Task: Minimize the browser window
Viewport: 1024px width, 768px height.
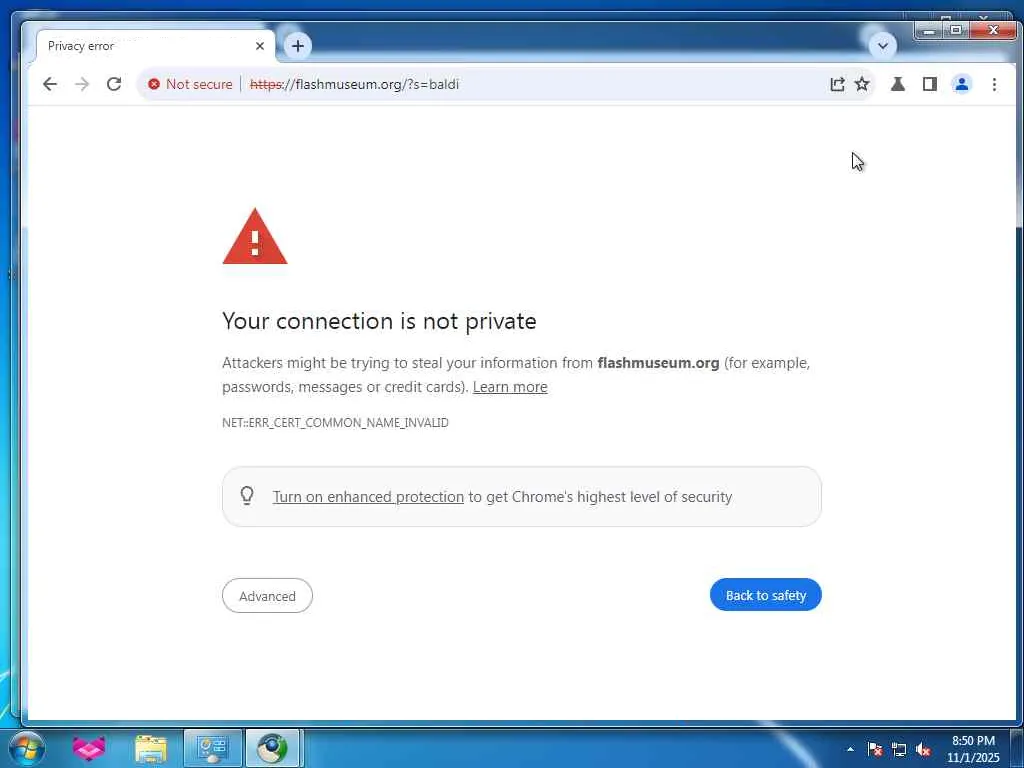Action: pos(929,30)
